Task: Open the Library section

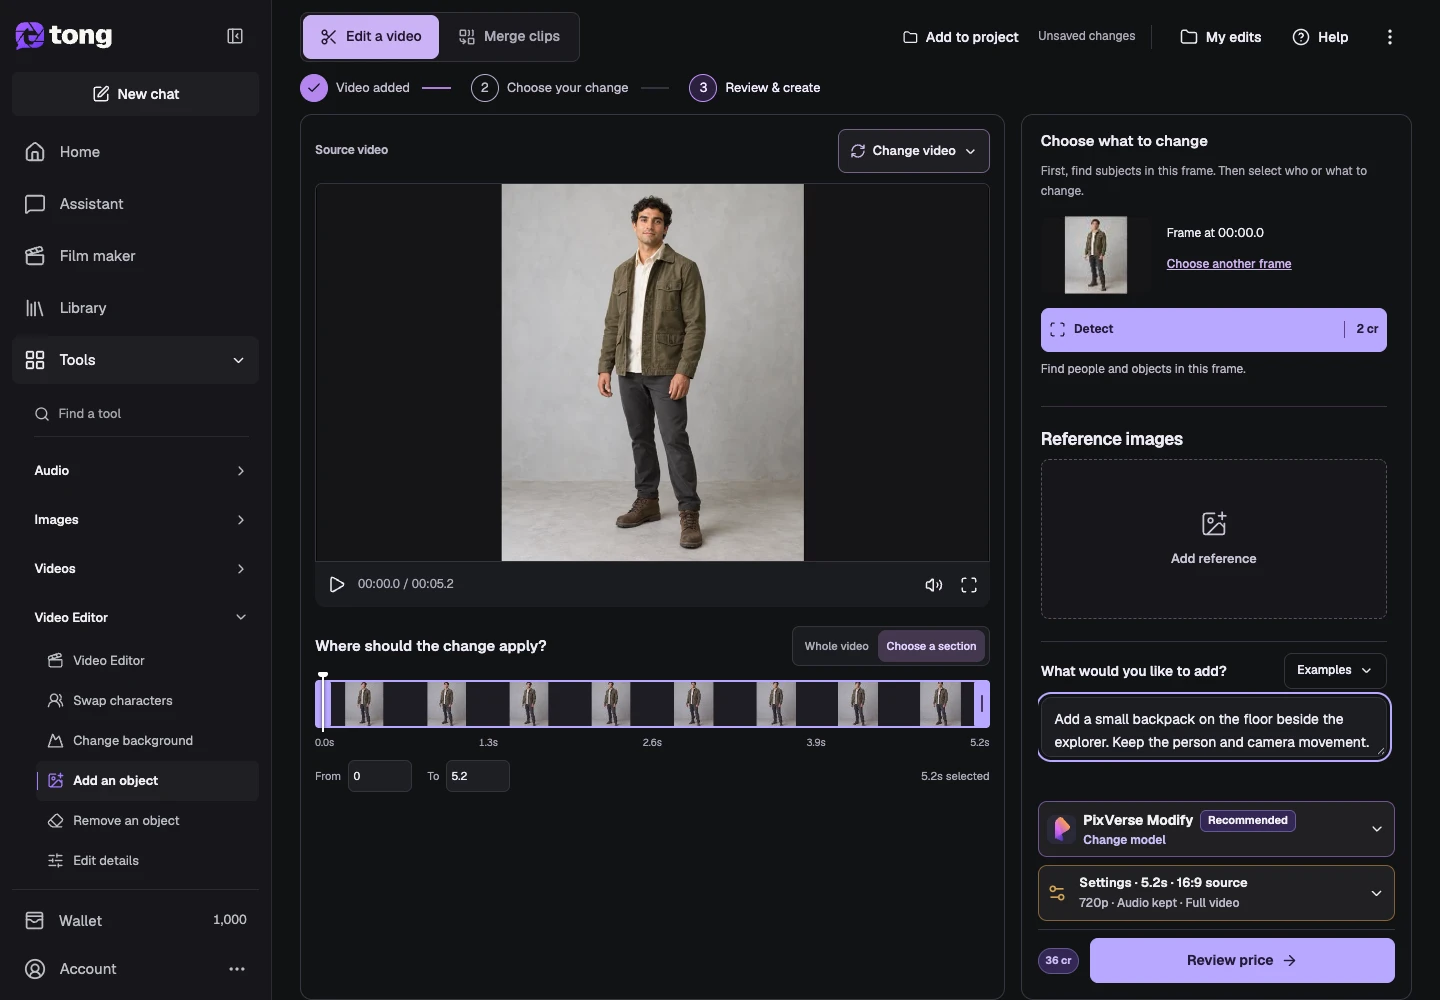Action: [135, 308]
